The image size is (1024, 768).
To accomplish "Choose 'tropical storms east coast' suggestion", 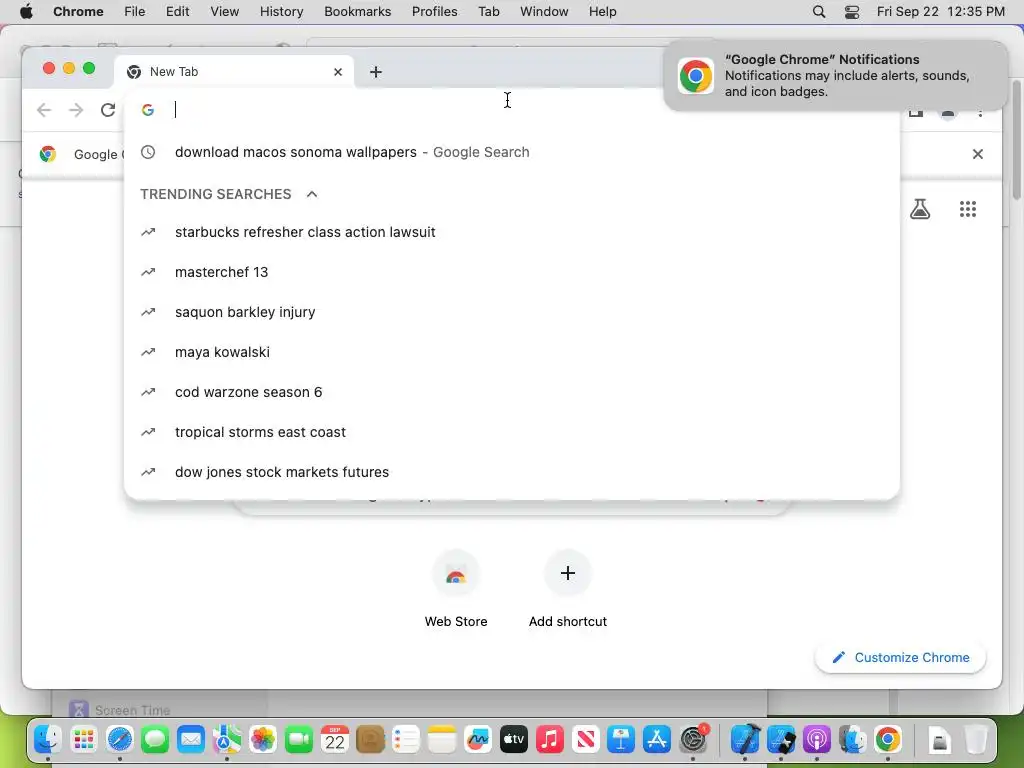I will tap(511, 432).
